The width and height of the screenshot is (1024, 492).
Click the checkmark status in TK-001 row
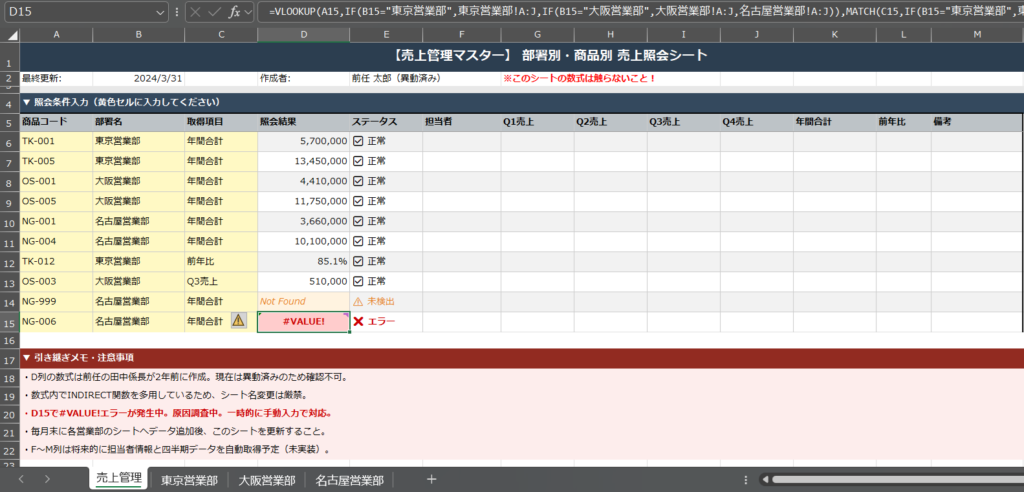pos(358,142)
